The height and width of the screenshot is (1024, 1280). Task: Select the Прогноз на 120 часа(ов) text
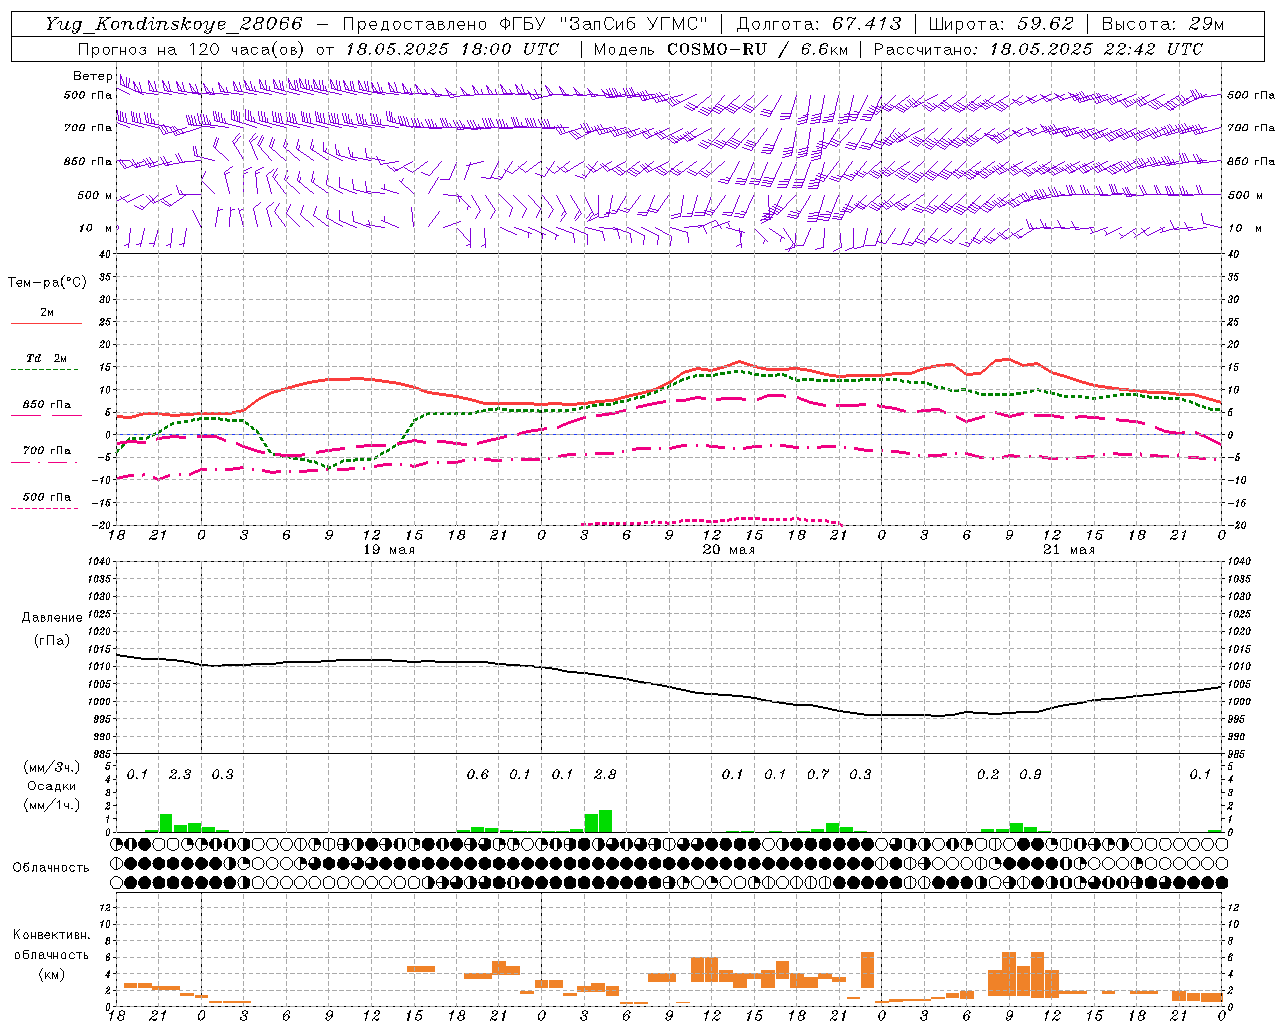tap(192, 49)
